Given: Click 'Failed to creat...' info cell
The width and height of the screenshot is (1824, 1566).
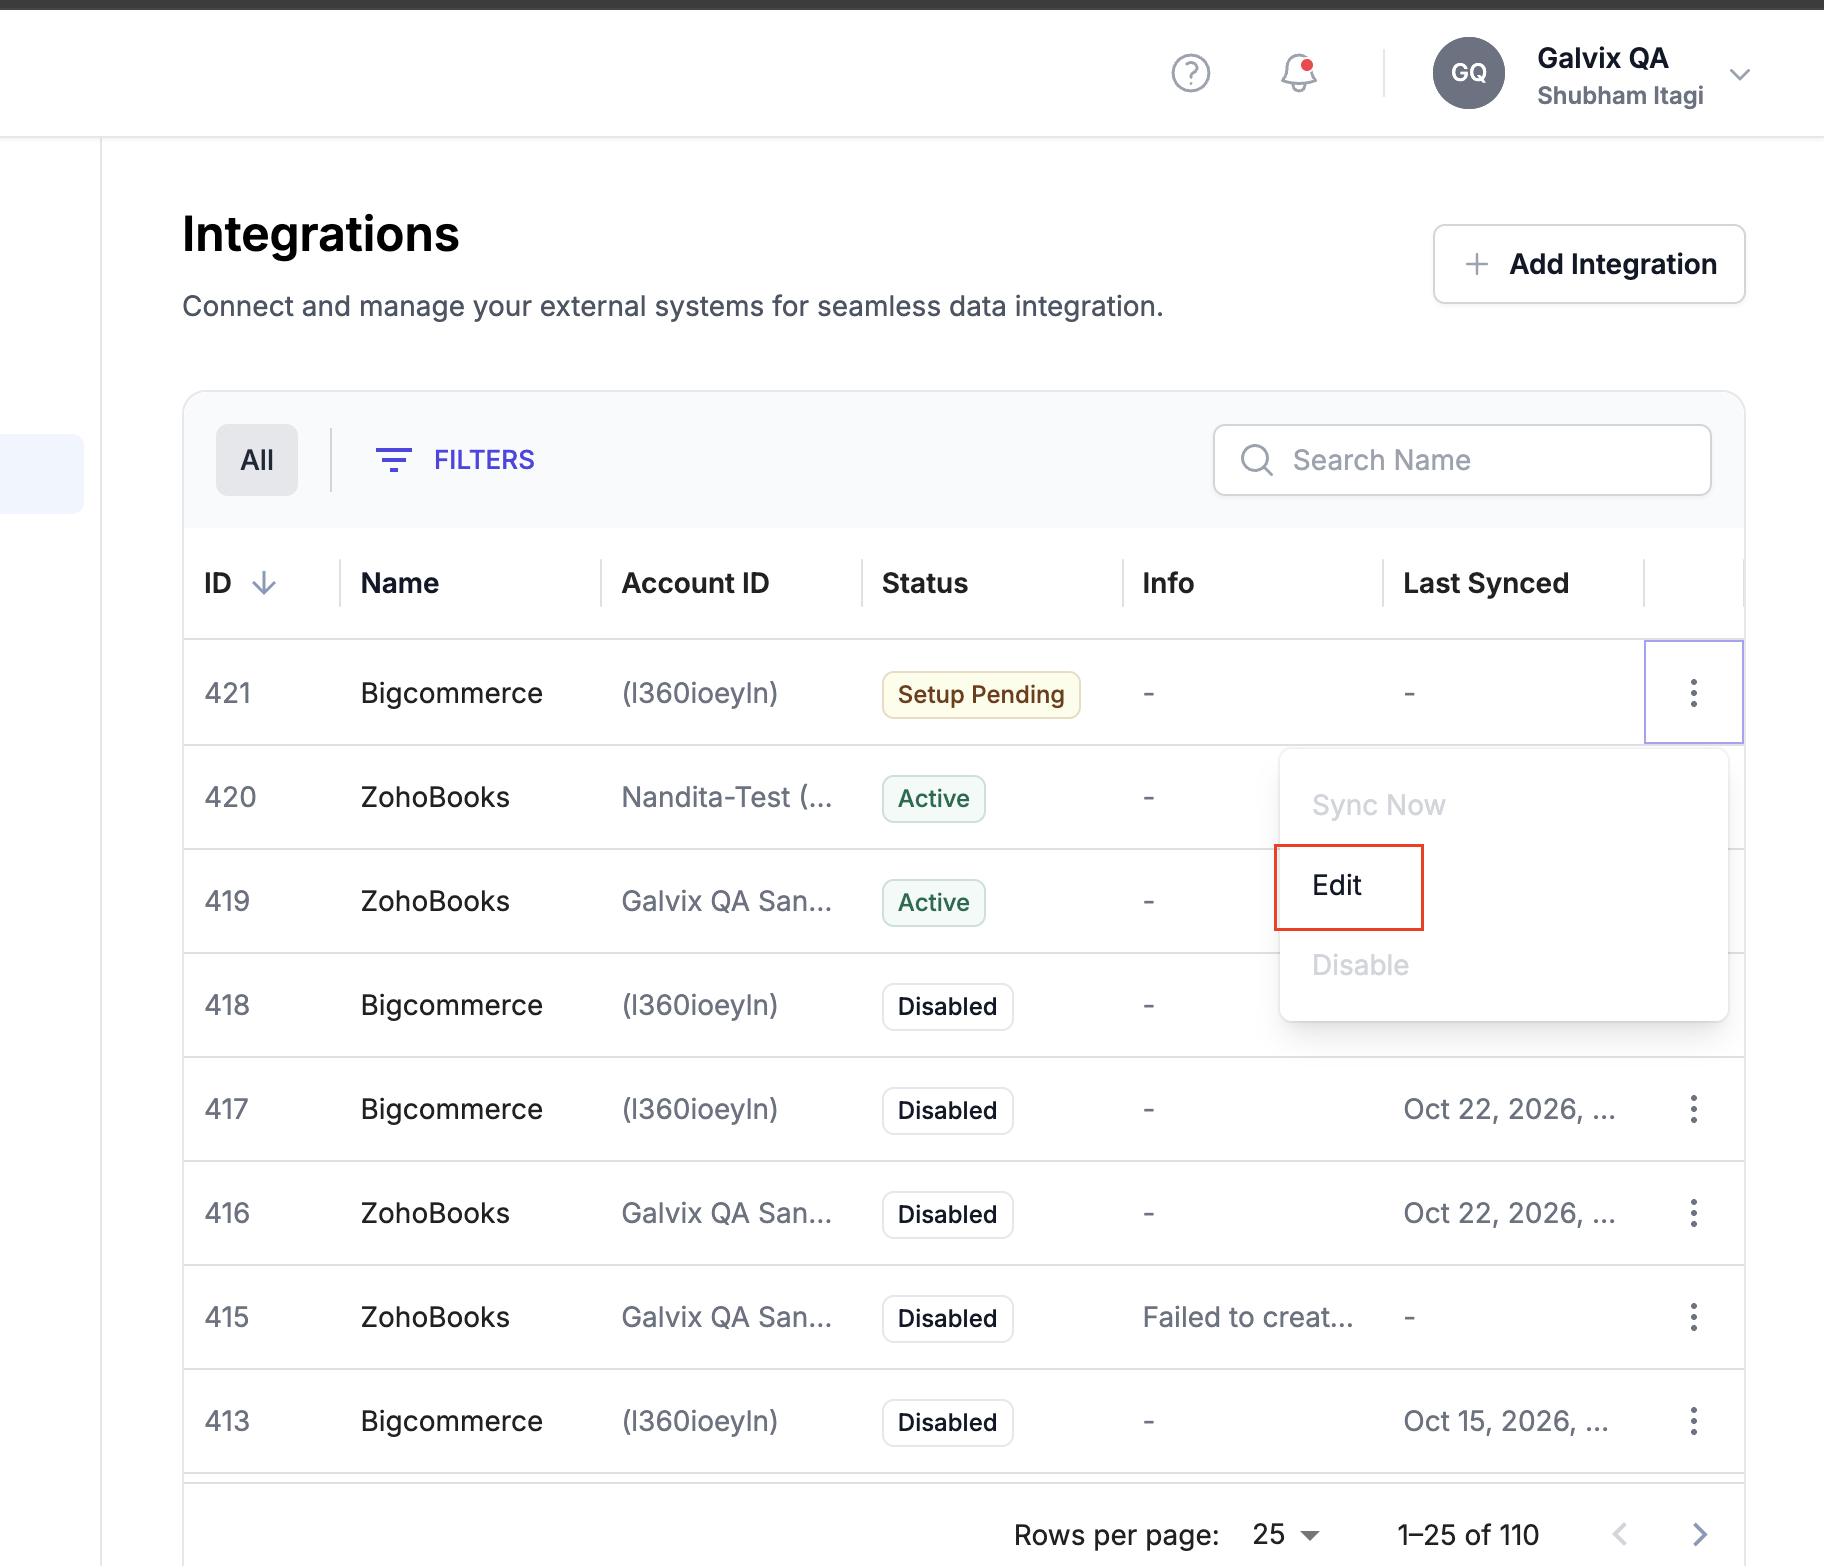Looking at the screenshot, I should tap(1248, 1317).
